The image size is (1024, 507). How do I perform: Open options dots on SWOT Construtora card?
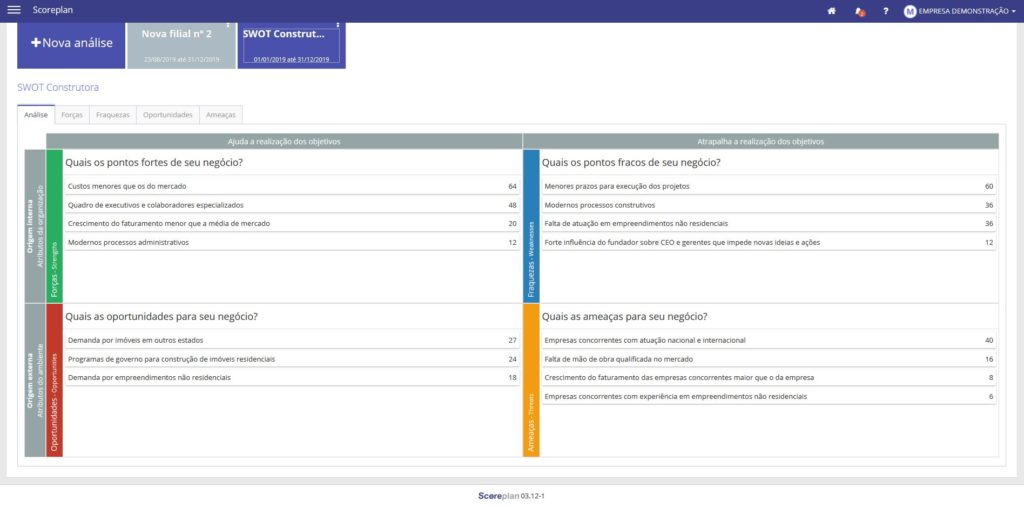tap(338, 25)
